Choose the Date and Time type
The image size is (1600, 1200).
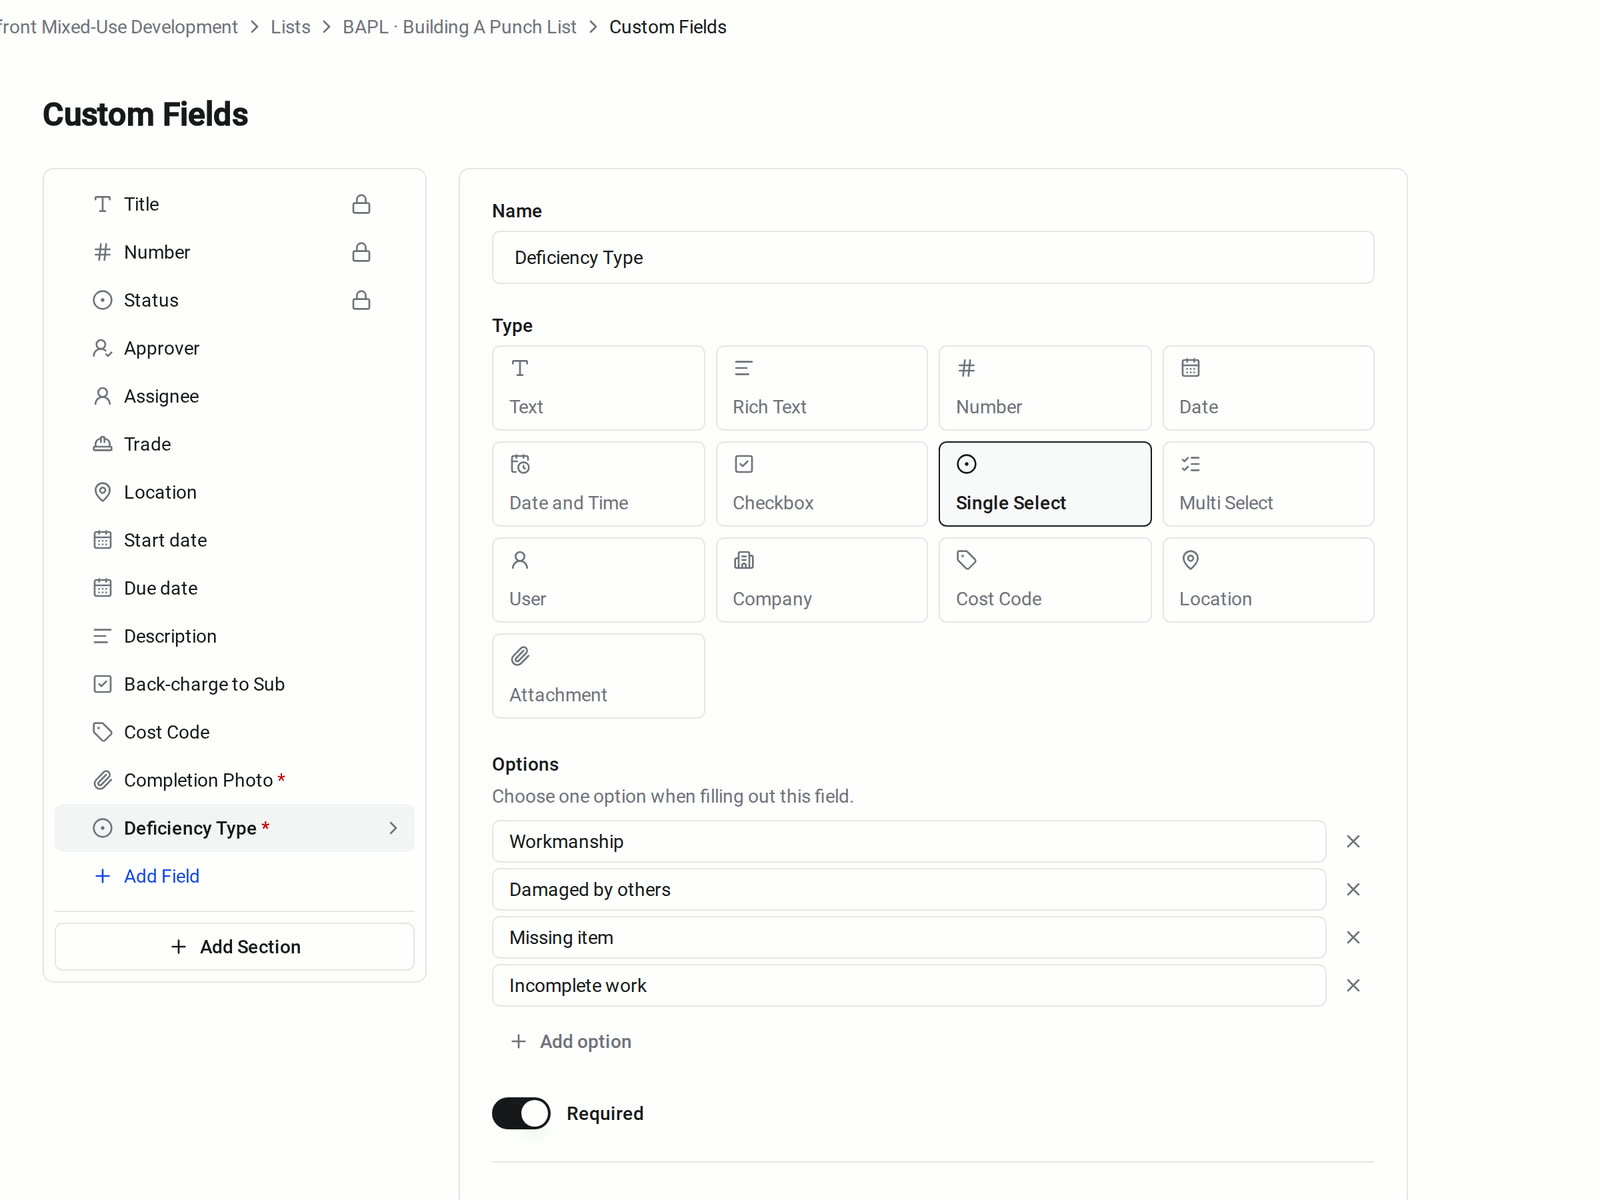pyautogui.click(x=598, y=484)
